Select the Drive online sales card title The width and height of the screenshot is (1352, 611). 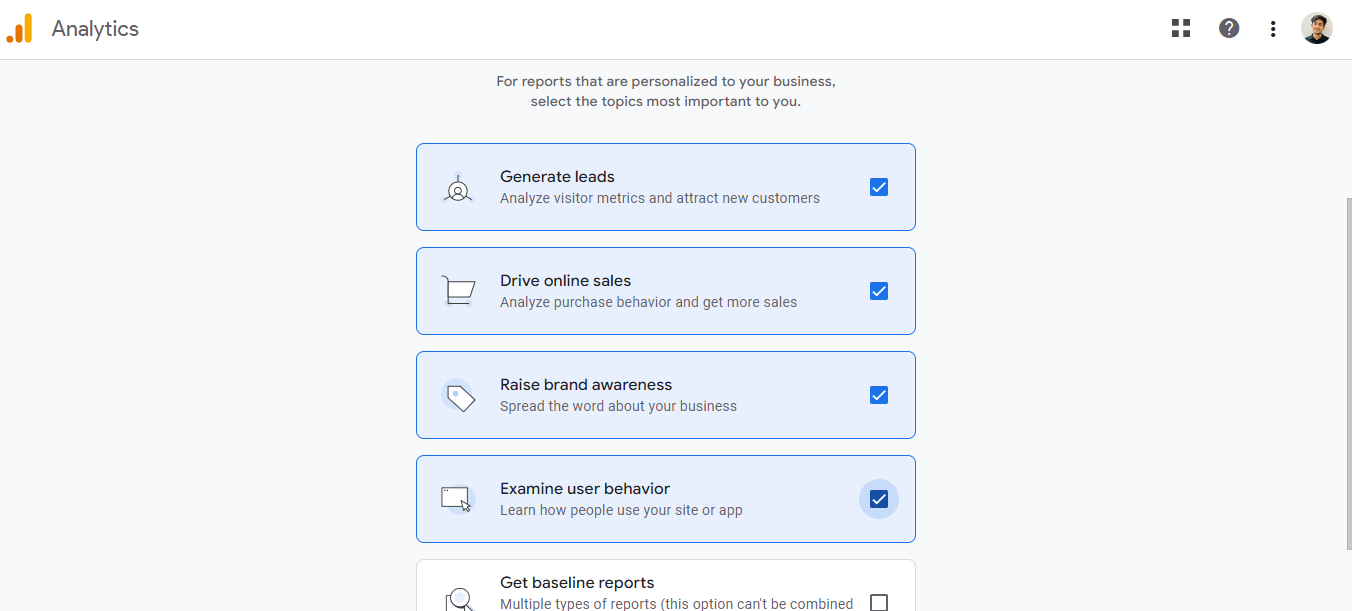[x=565, y=281]
